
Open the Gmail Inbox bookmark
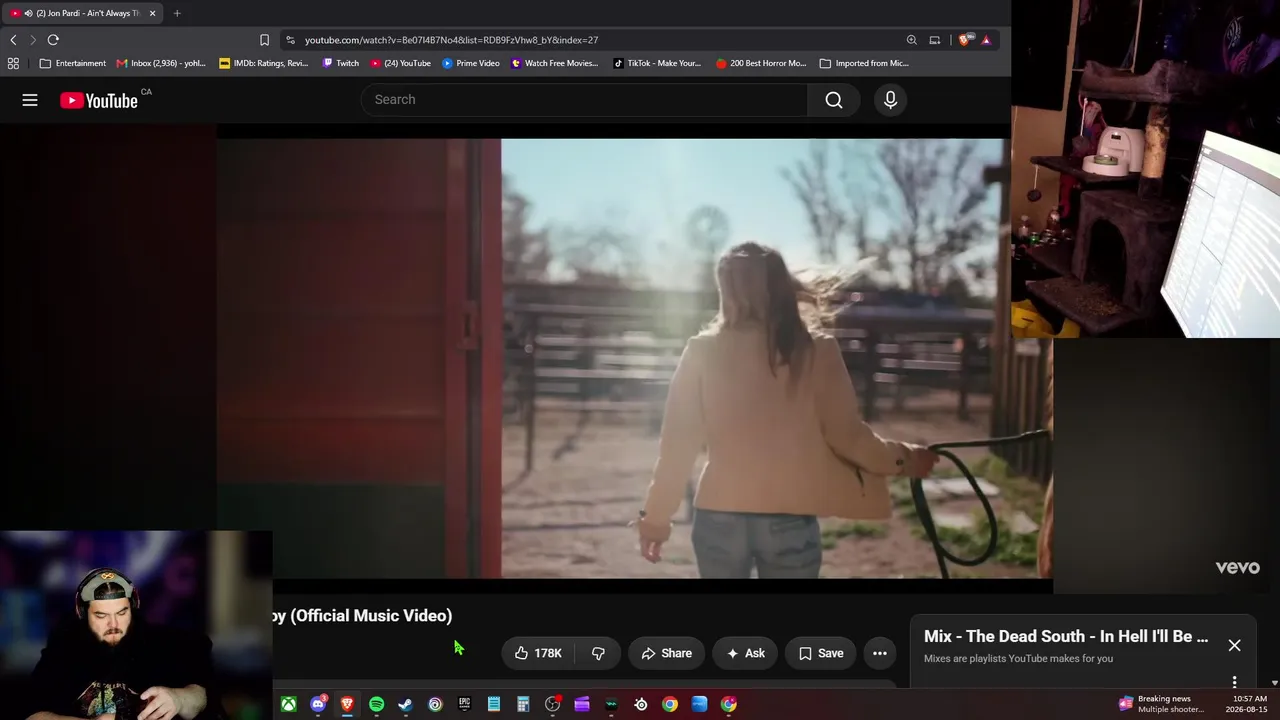(161, 63)
